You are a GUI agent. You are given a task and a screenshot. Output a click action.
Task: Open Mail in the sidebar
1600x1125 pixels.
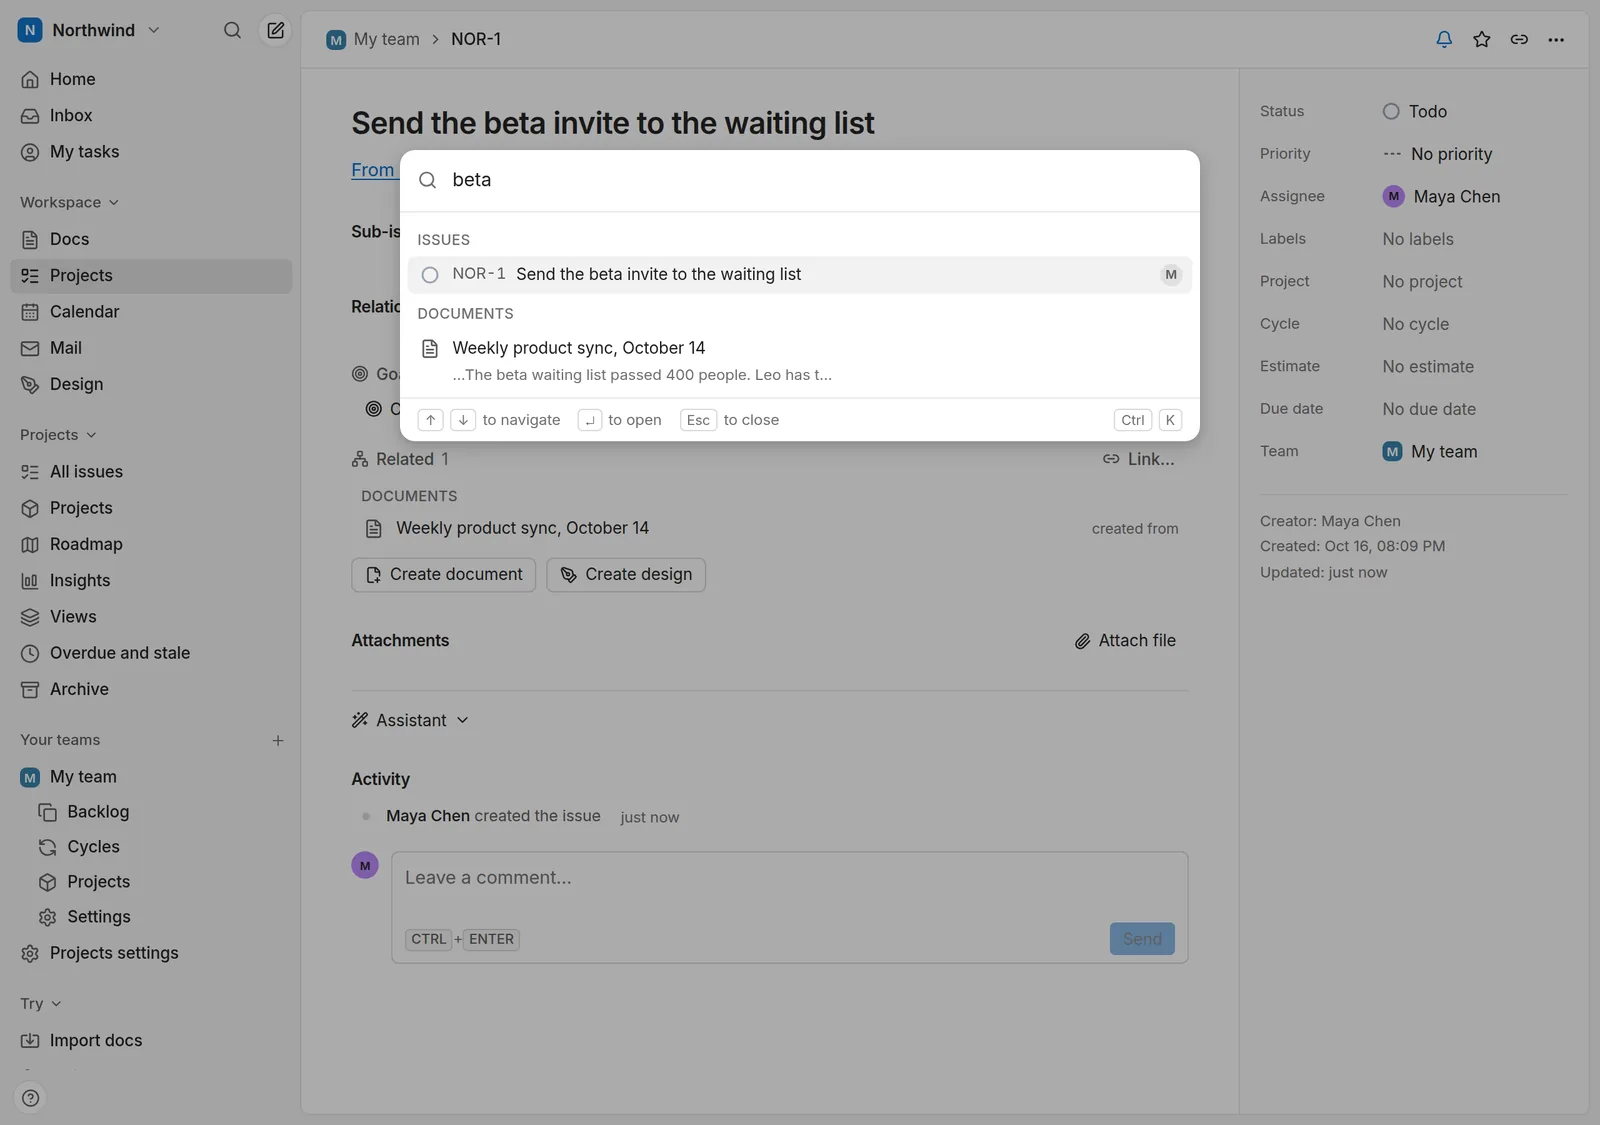click(x=151, y=348)
